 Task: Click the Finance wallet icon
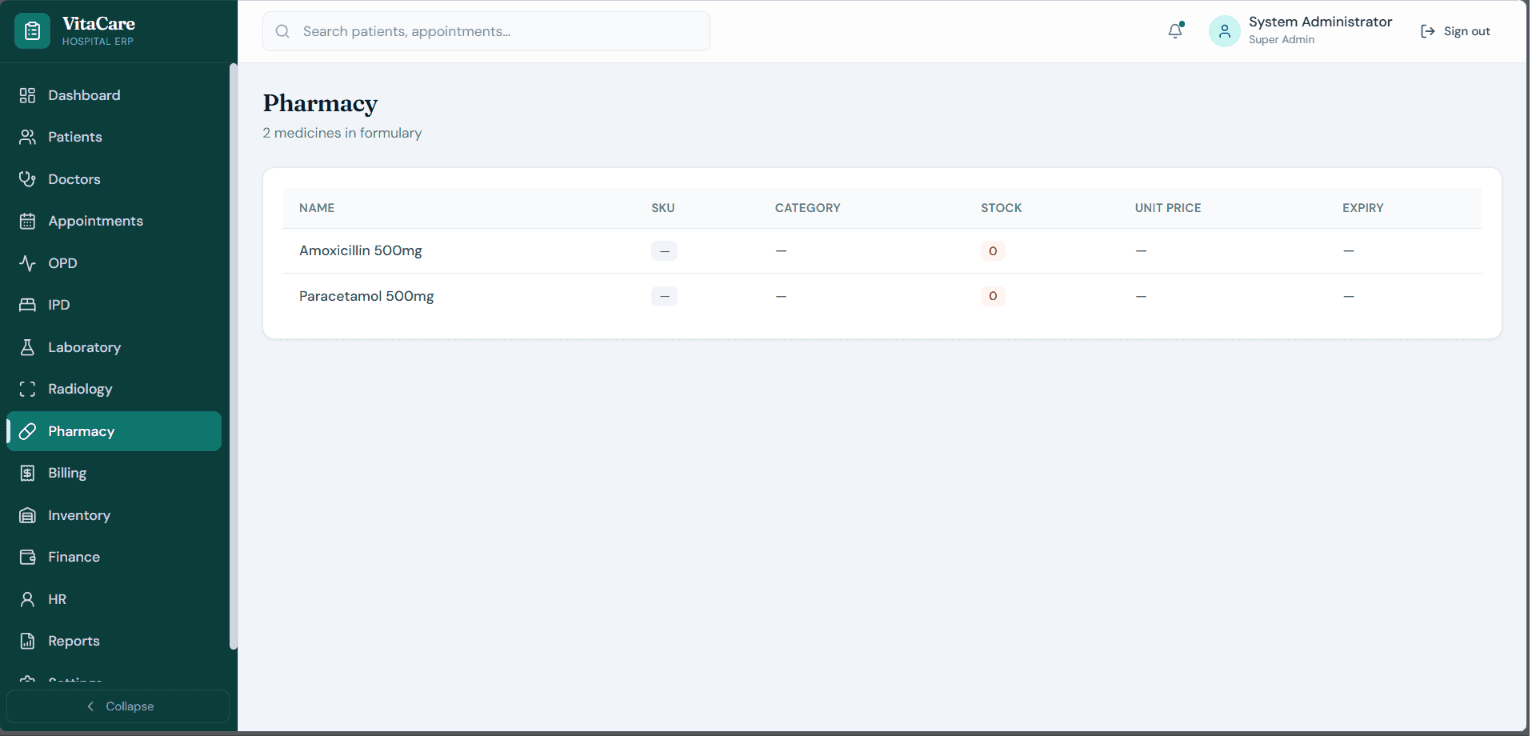pos(28,557)
